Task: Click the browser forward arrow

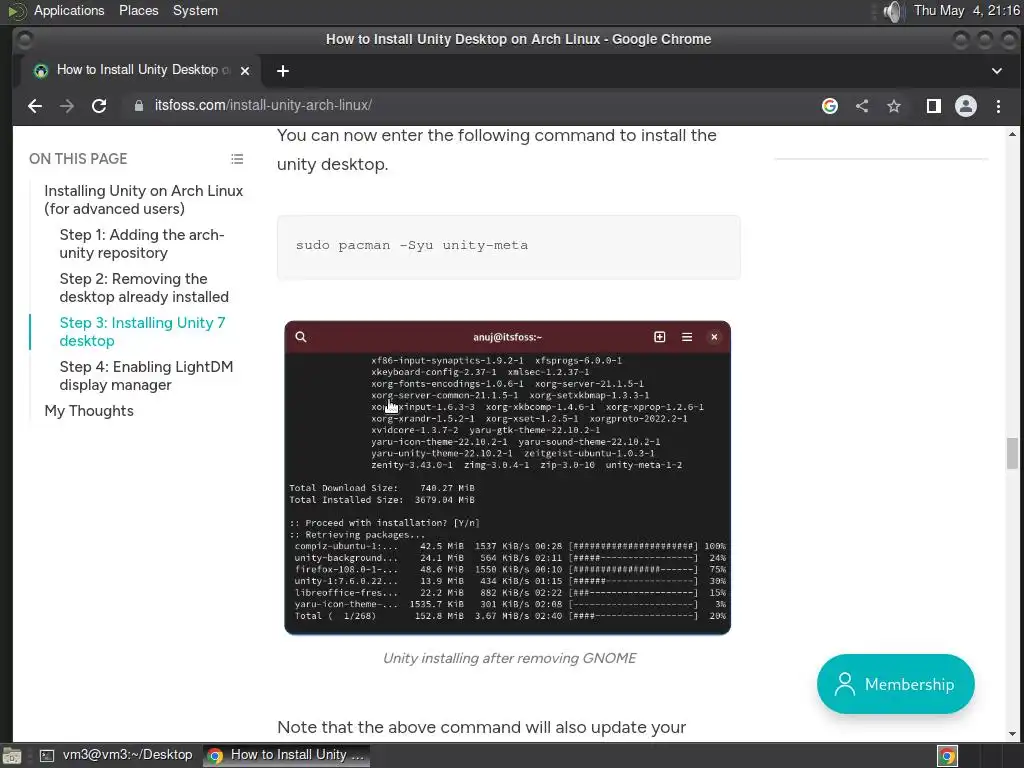Action: [x=67, y=106]
